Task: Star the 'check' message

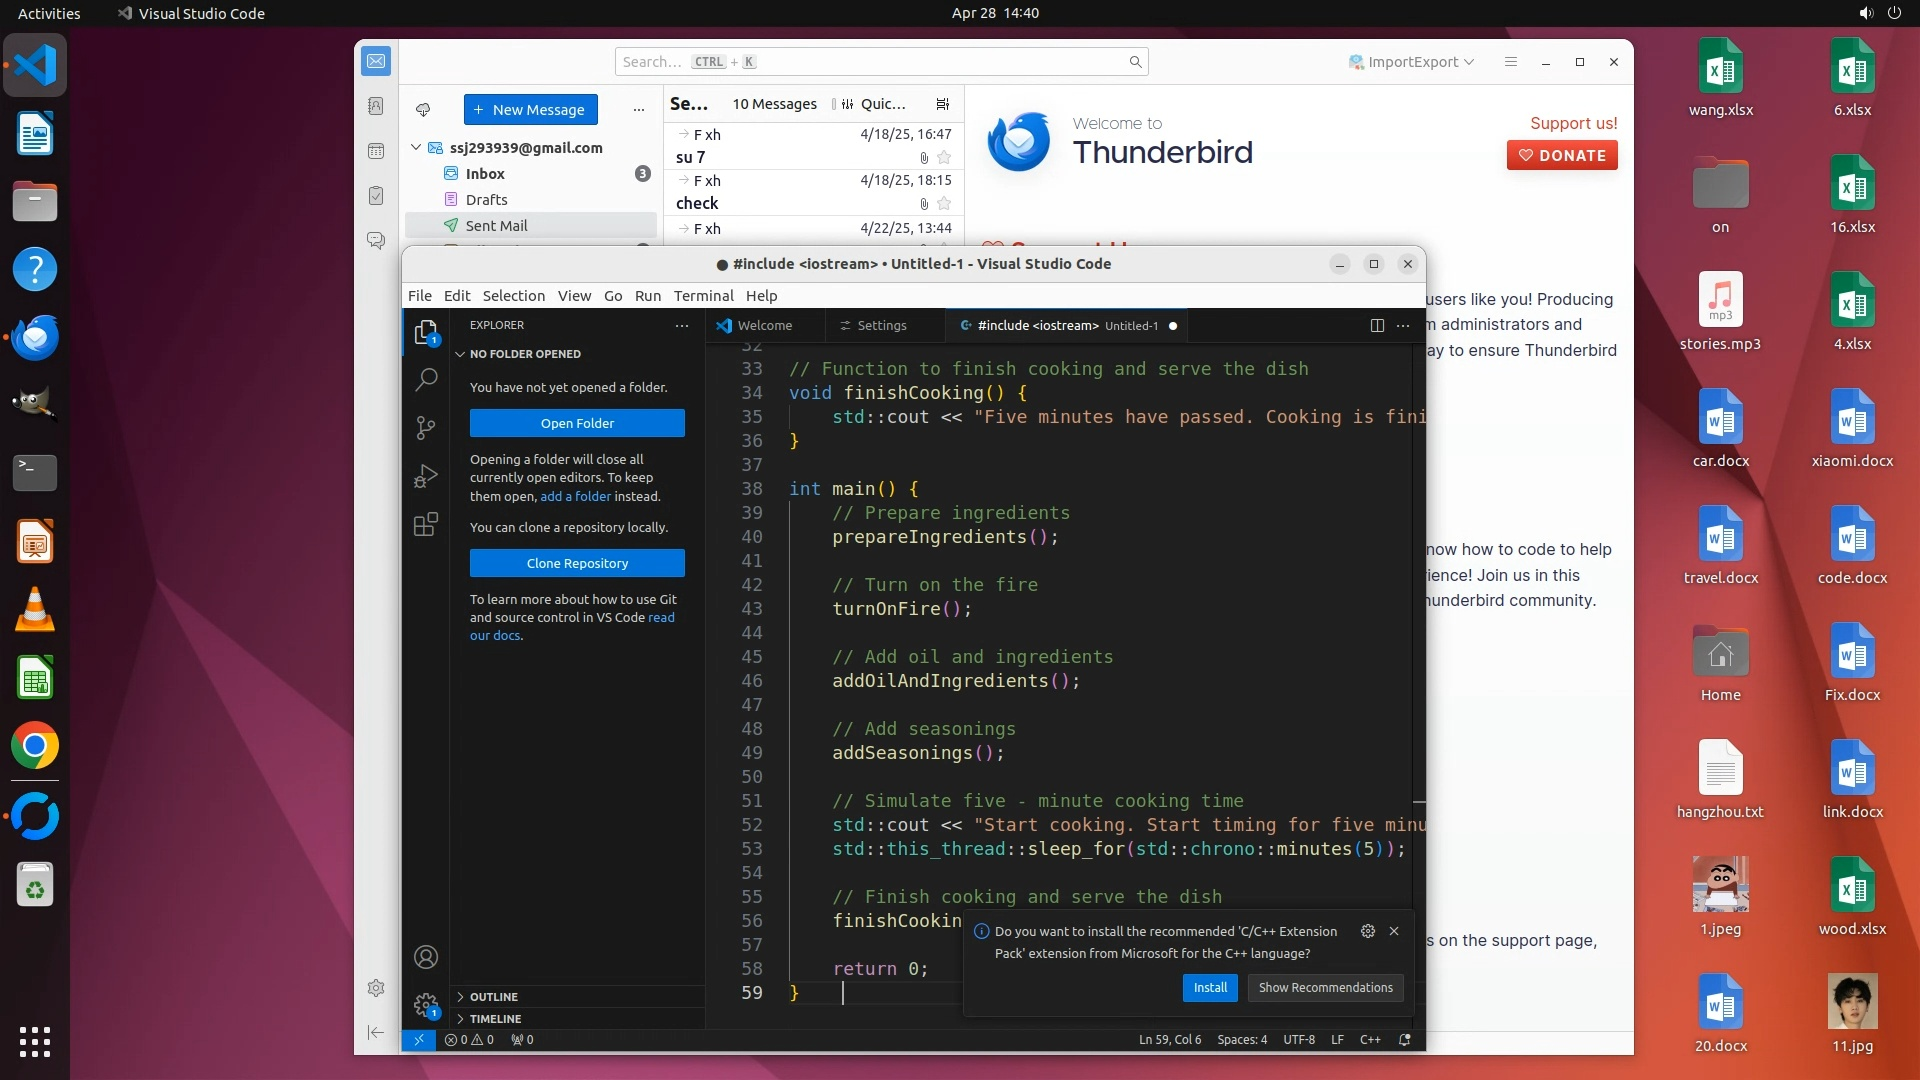Action: 944,204
